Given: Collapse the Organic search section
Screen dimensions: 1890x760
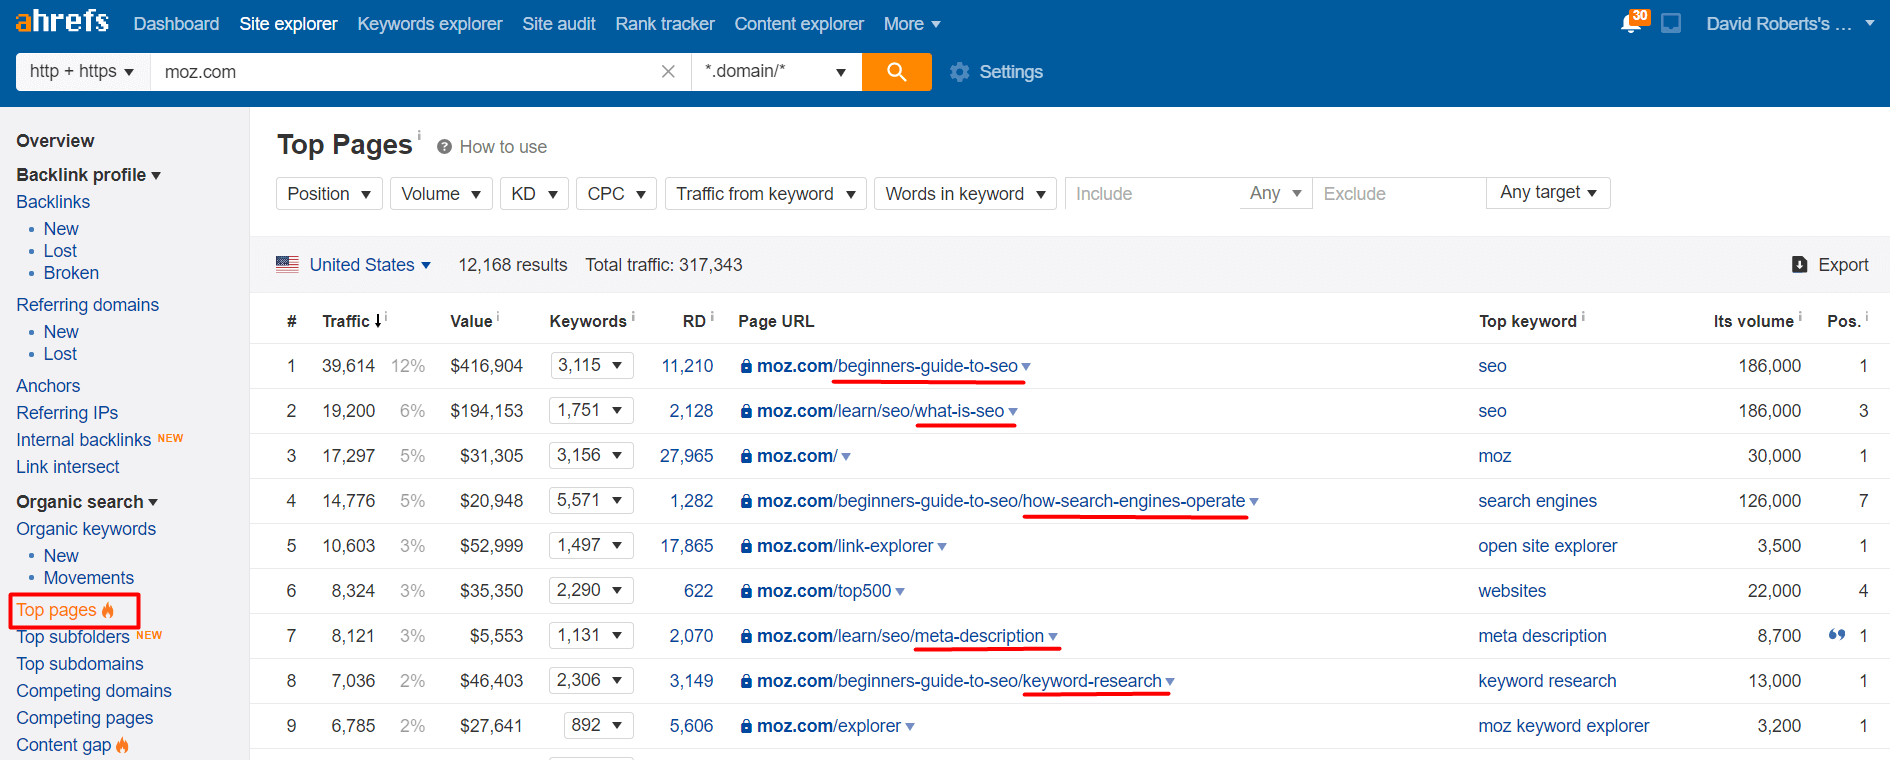Looking at the screenshot, I should point(87,502).
